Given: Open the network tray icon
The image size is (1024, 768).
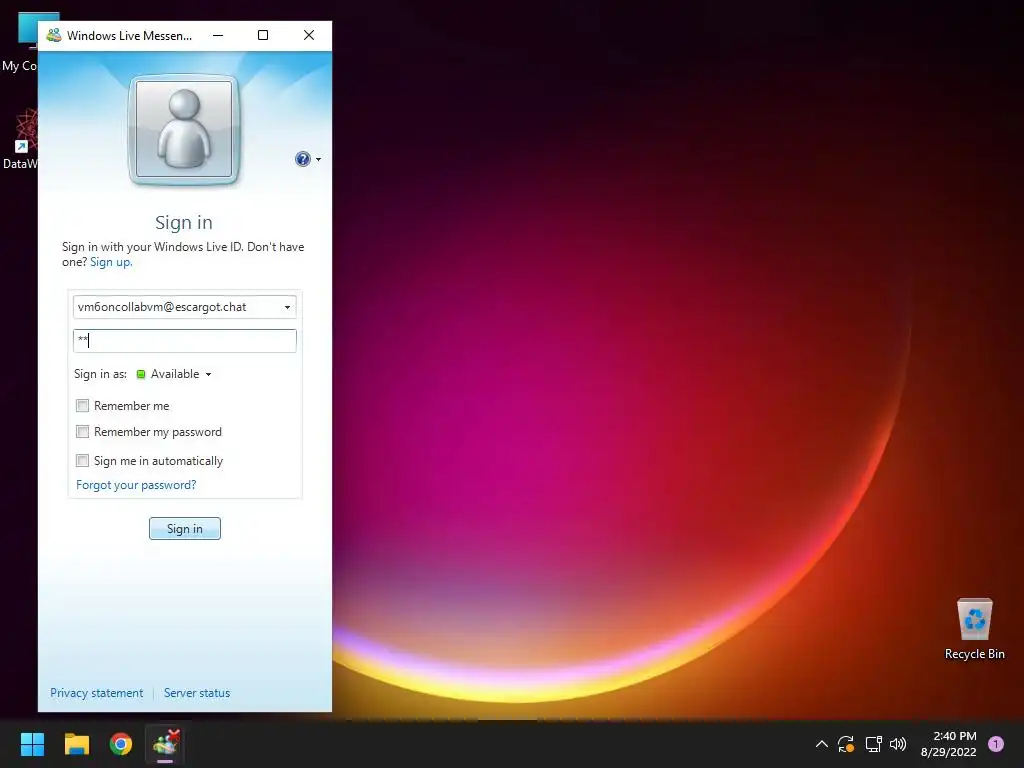Looking at the screenshot, I should [x=873, y=744].
